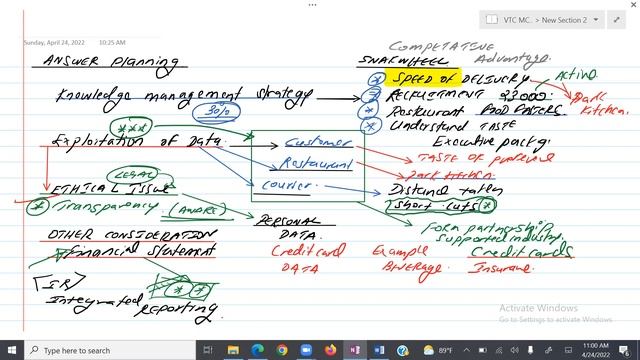Open the Wi-Fi network icon in the tray
The image size is (640, 360).
point(499,350)
